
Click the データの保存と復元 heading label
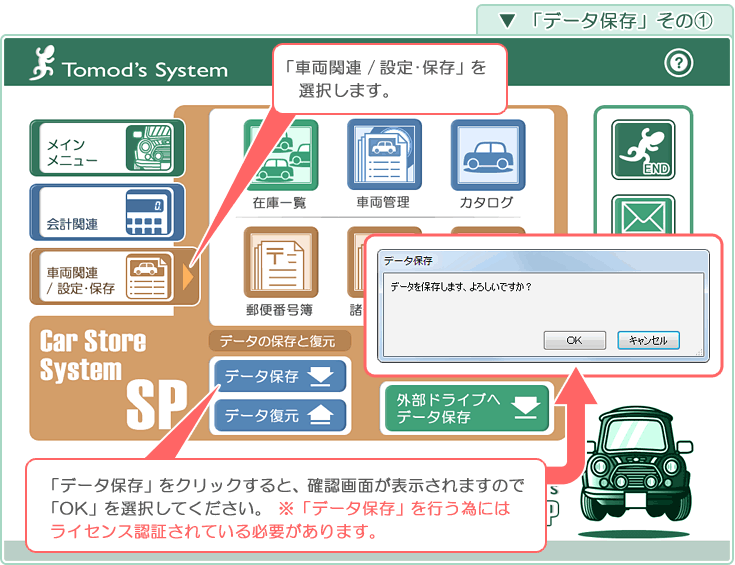278,341
